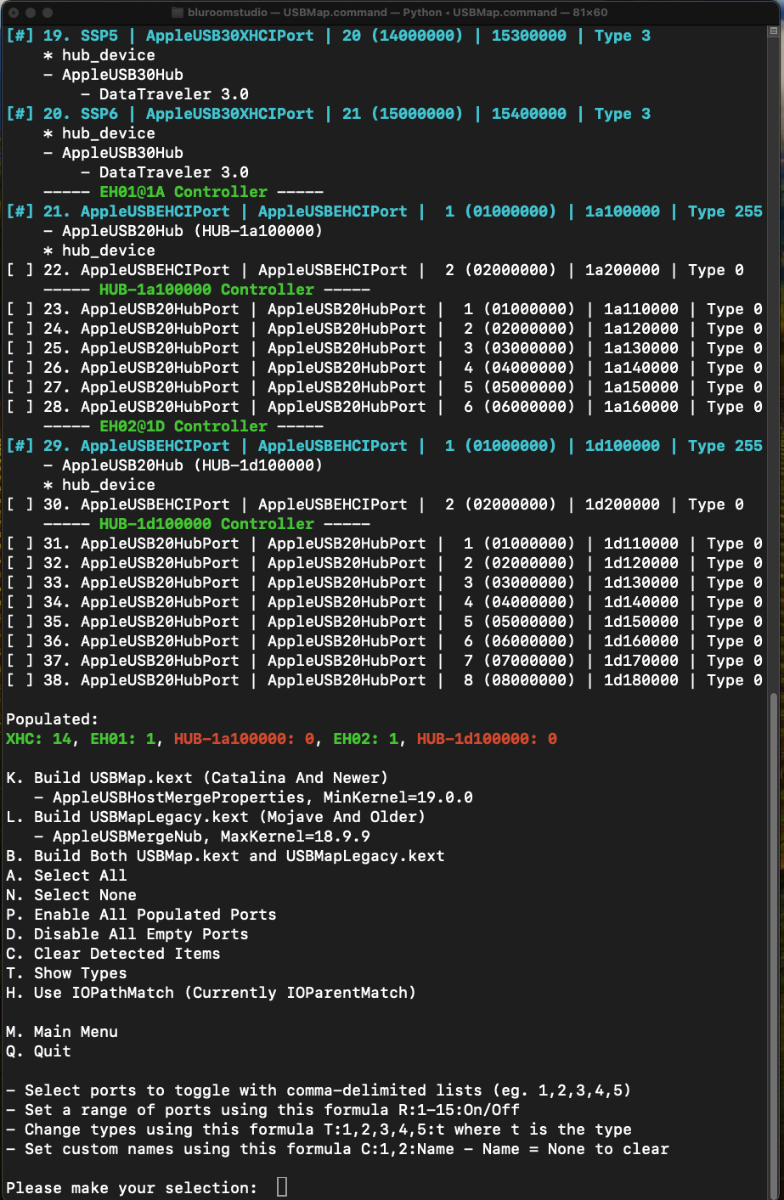Click option 'A. Select All'
This screenshot has height=1200, width=784.
pos(66,875)
